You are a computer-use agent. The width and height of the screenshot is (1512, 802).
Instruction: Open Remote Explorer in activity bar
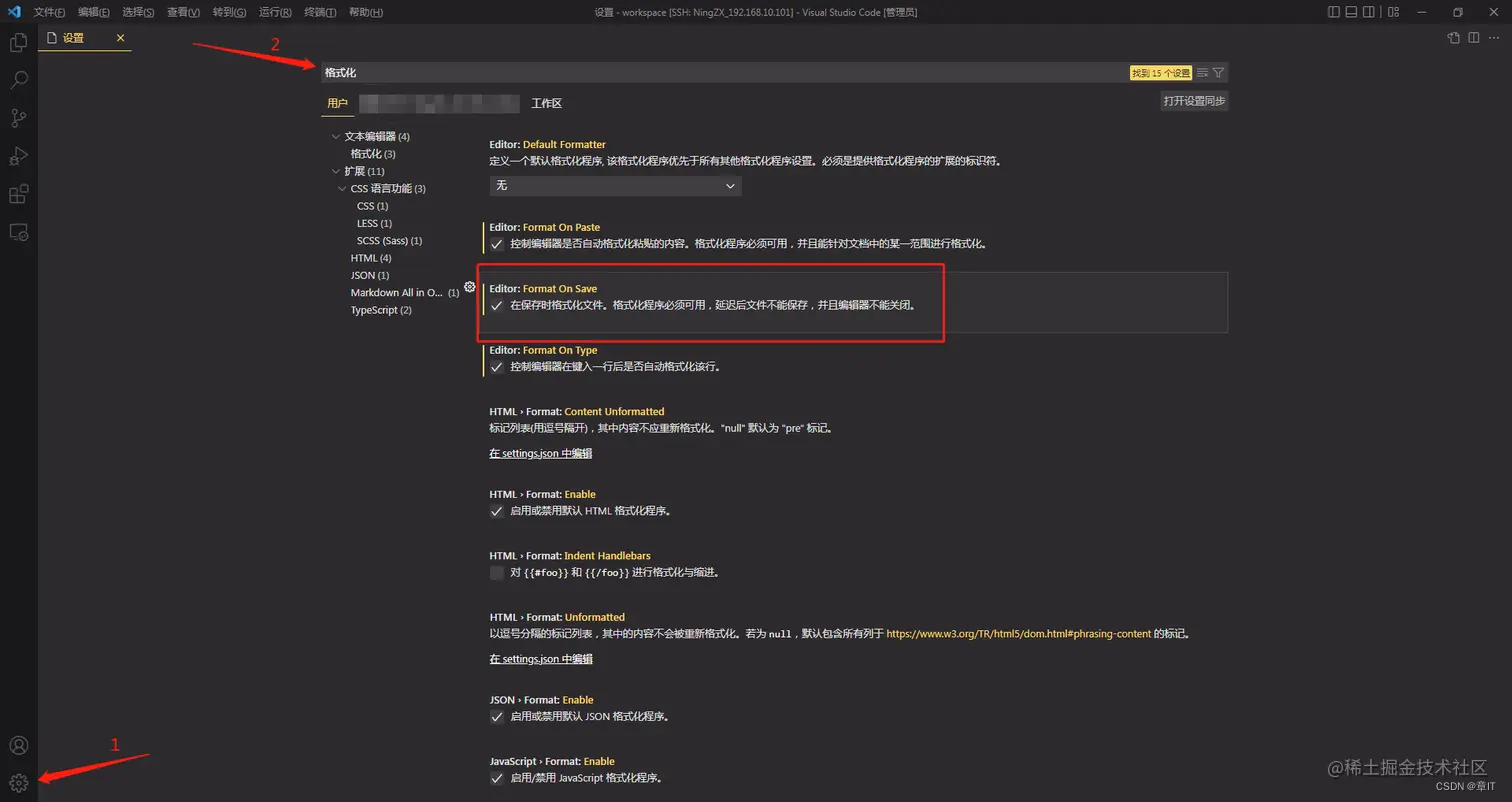(18, 232)
